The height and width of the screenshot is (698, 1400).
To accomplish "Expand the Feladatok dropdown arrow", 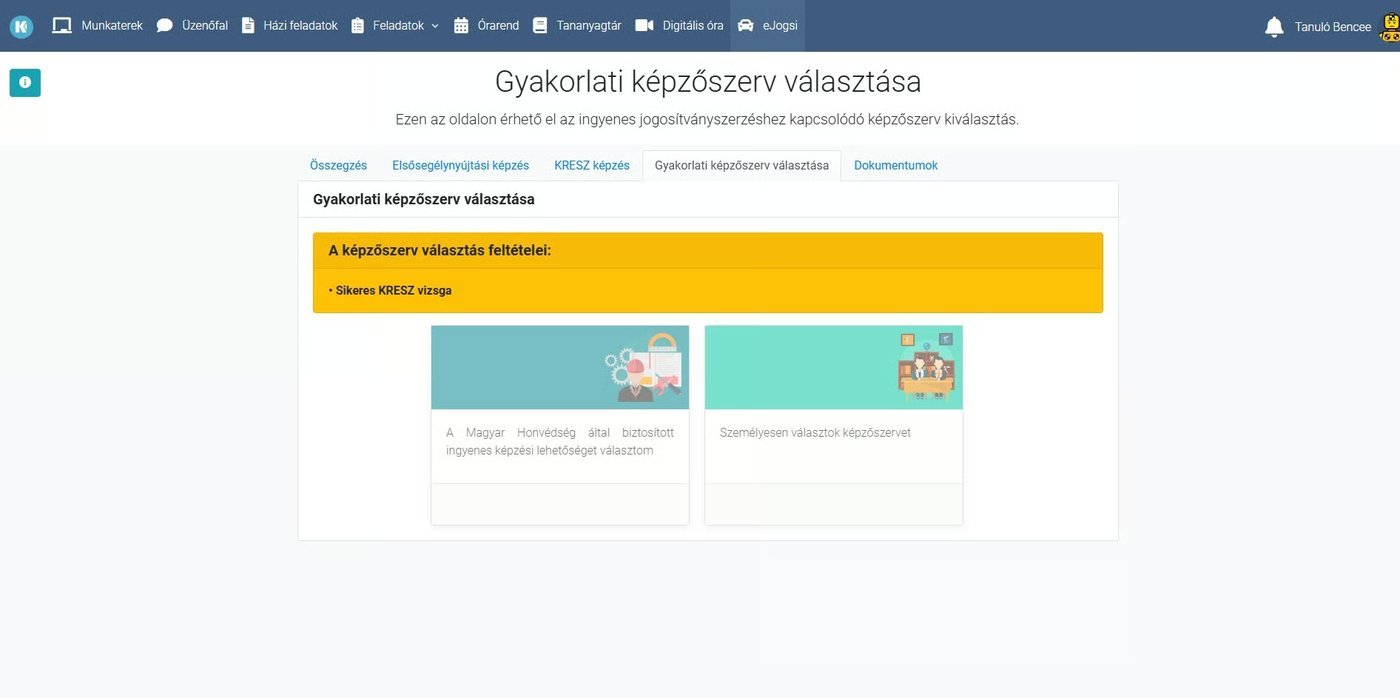I will pos(435,27).
